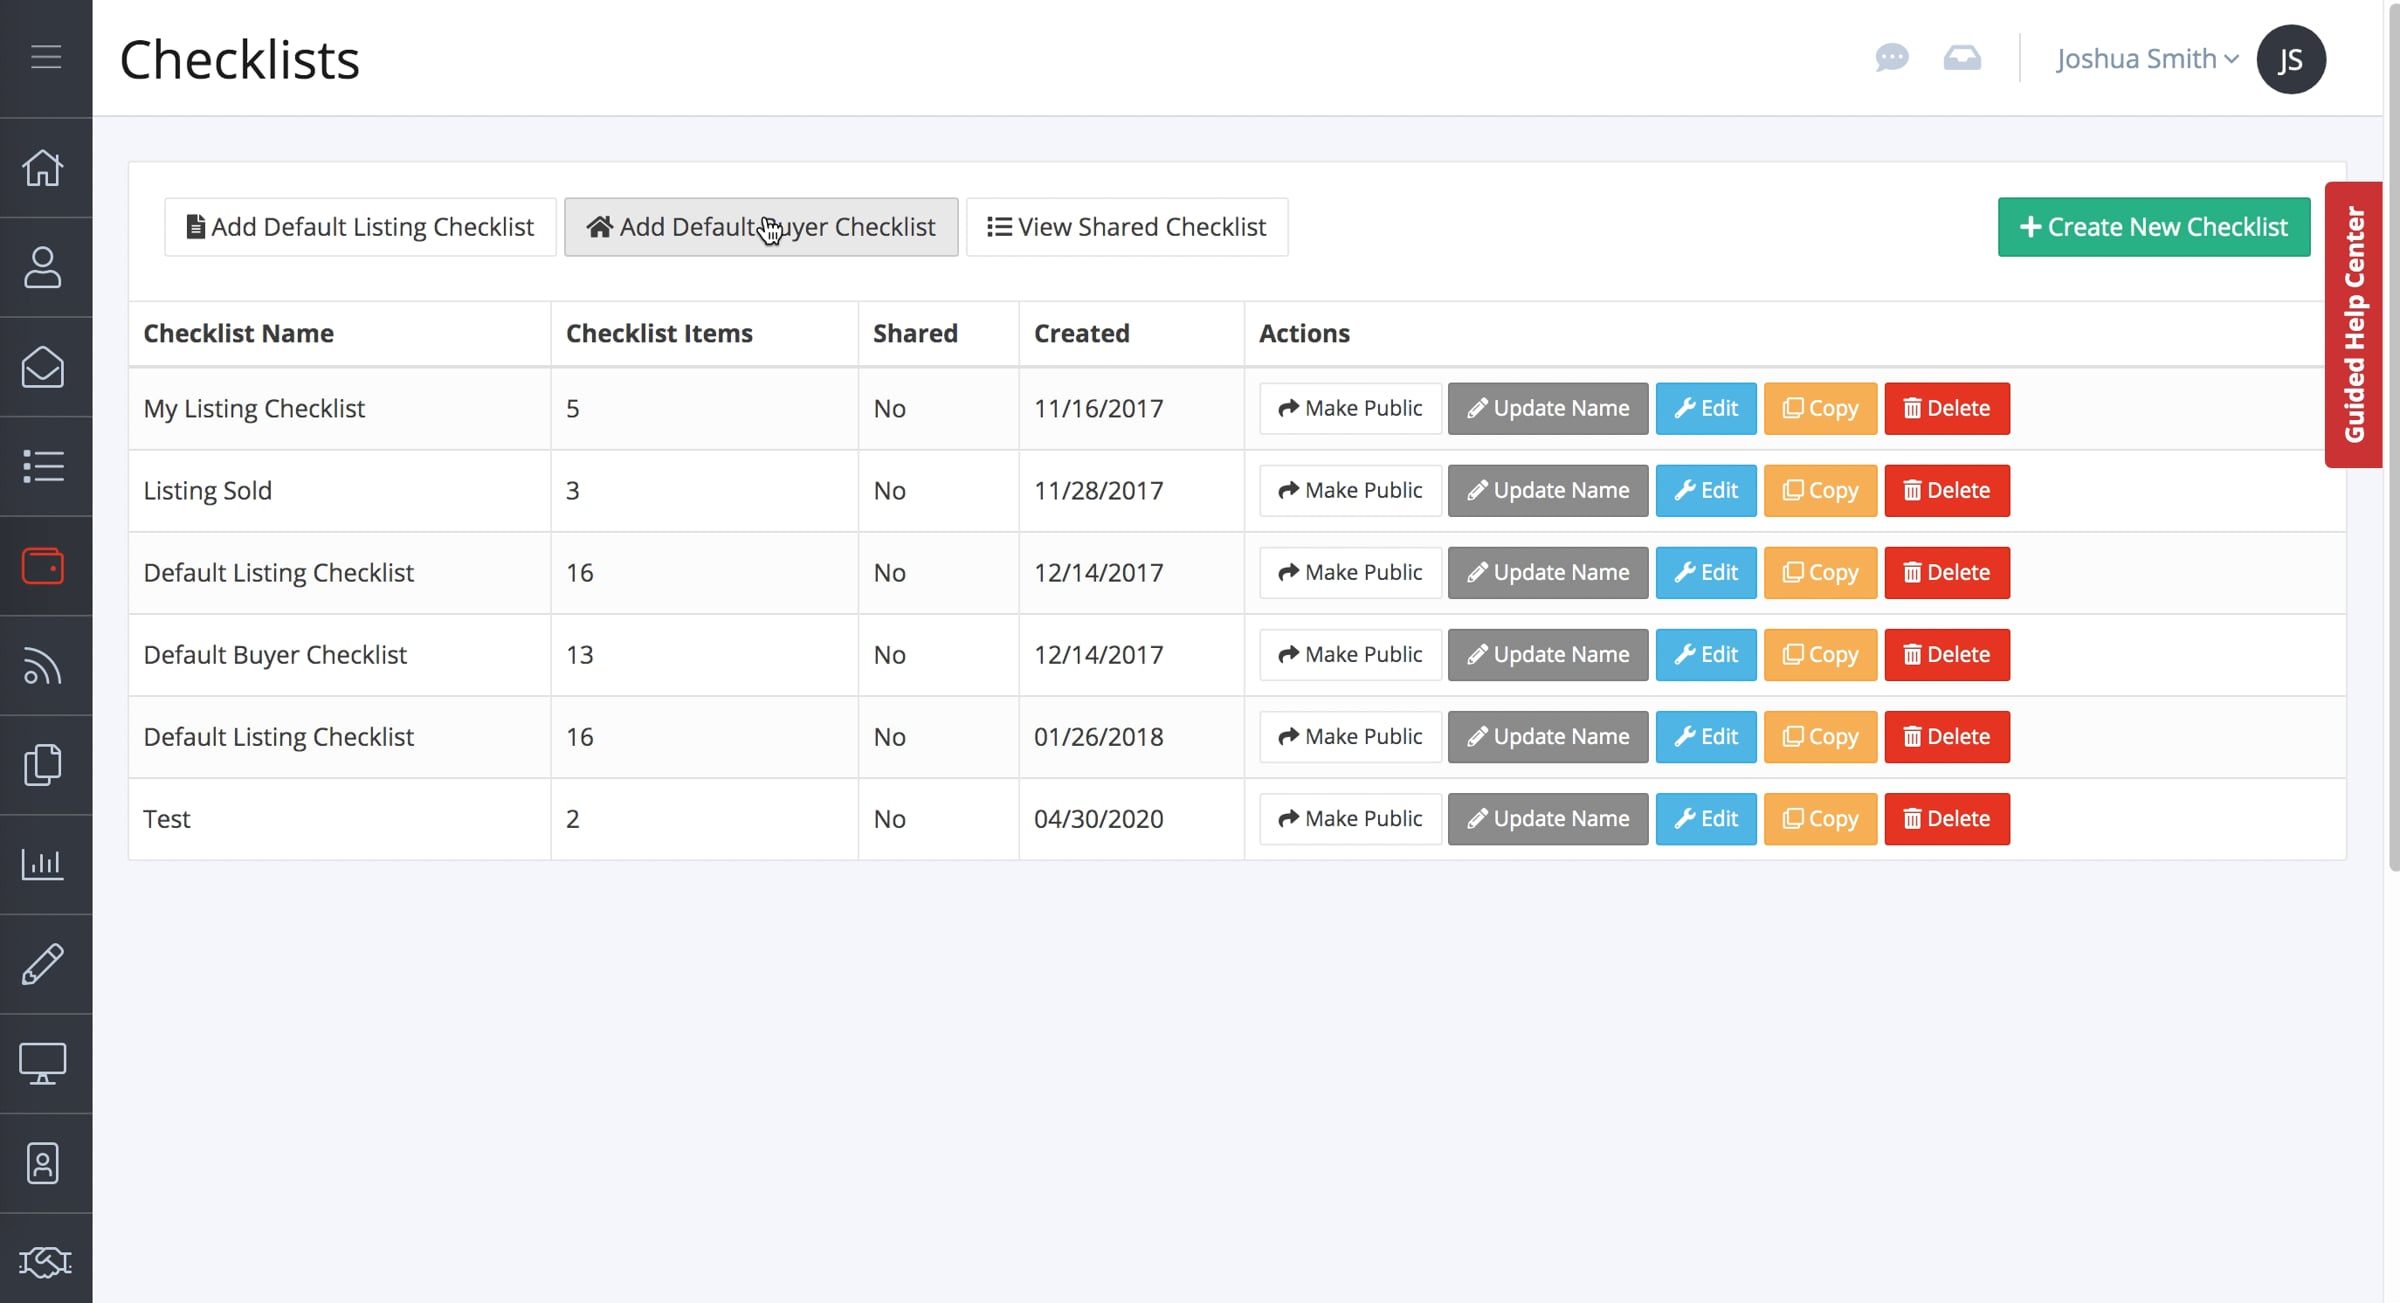This screenshot has height=1303, width=2400.
Task: Make My Listing Checklist public
Action: click(x=1350, y=408)
